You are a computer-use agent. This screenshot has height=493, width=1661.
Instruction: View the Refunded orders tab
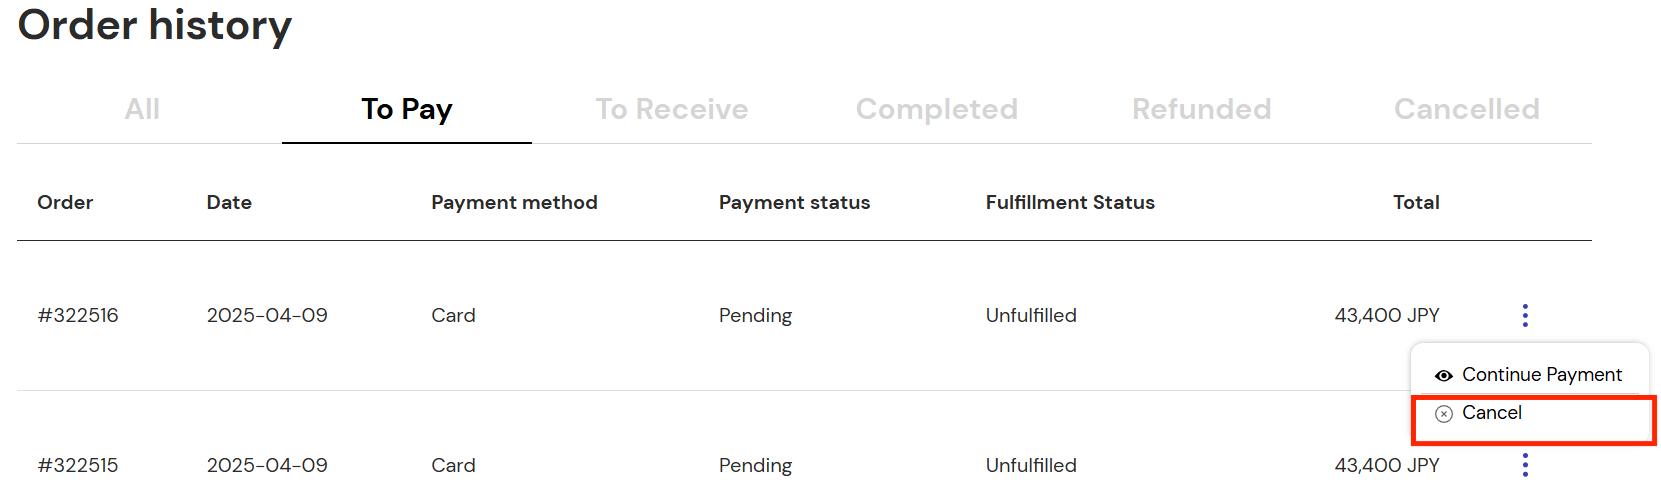(1202, 109)
